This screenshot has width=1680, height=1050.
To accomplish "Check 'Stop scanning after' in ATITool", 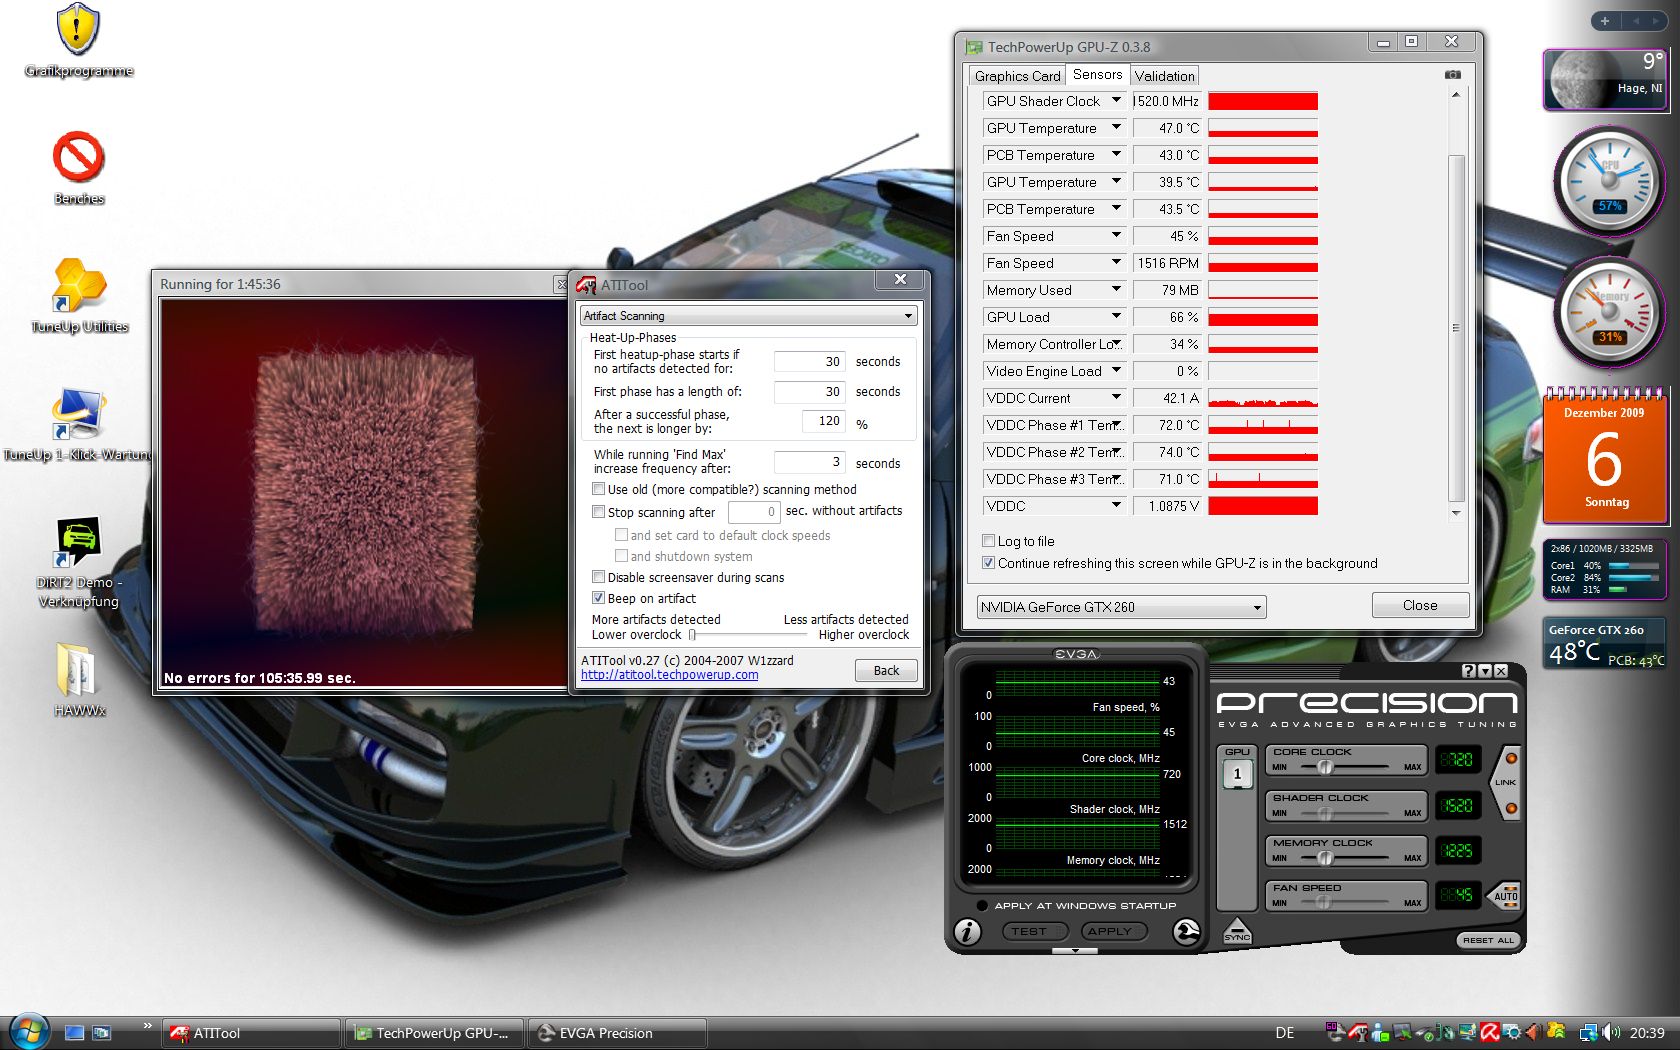I will click(598, 512).
